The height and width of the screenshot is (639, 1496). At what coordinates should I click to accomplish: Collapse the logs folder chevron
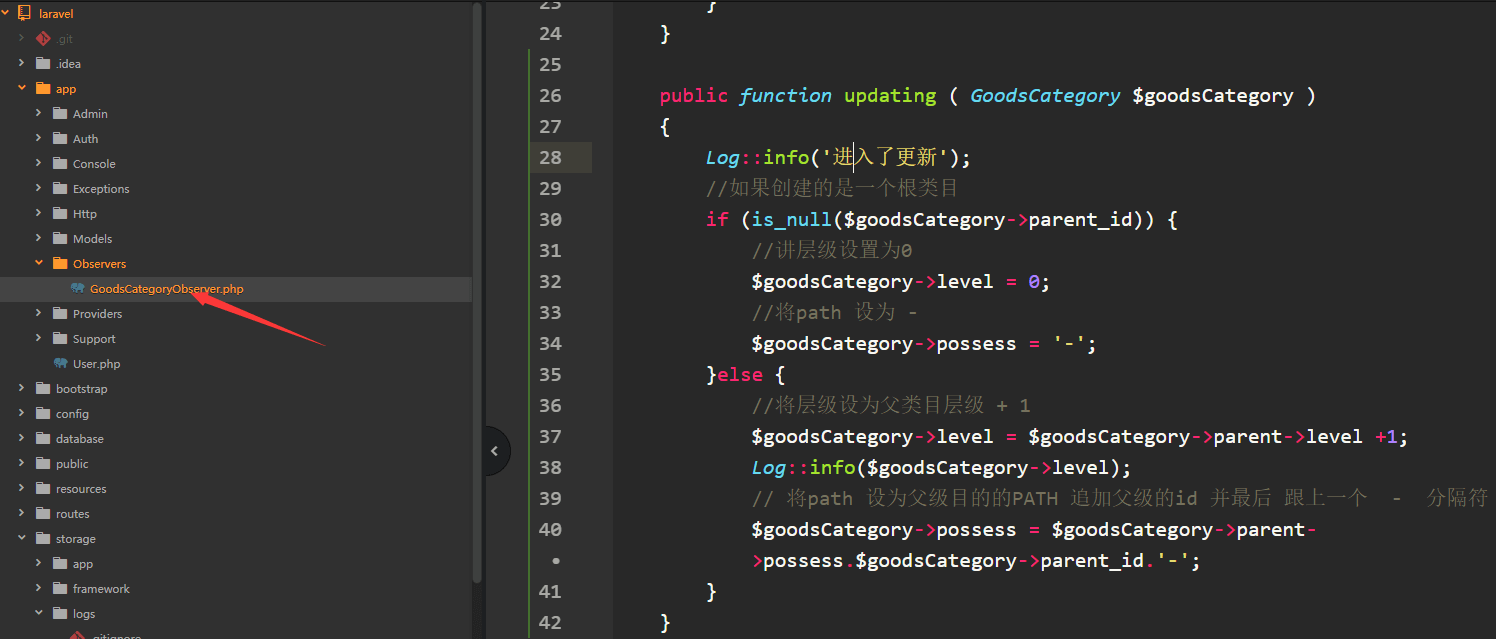[38, 613]
